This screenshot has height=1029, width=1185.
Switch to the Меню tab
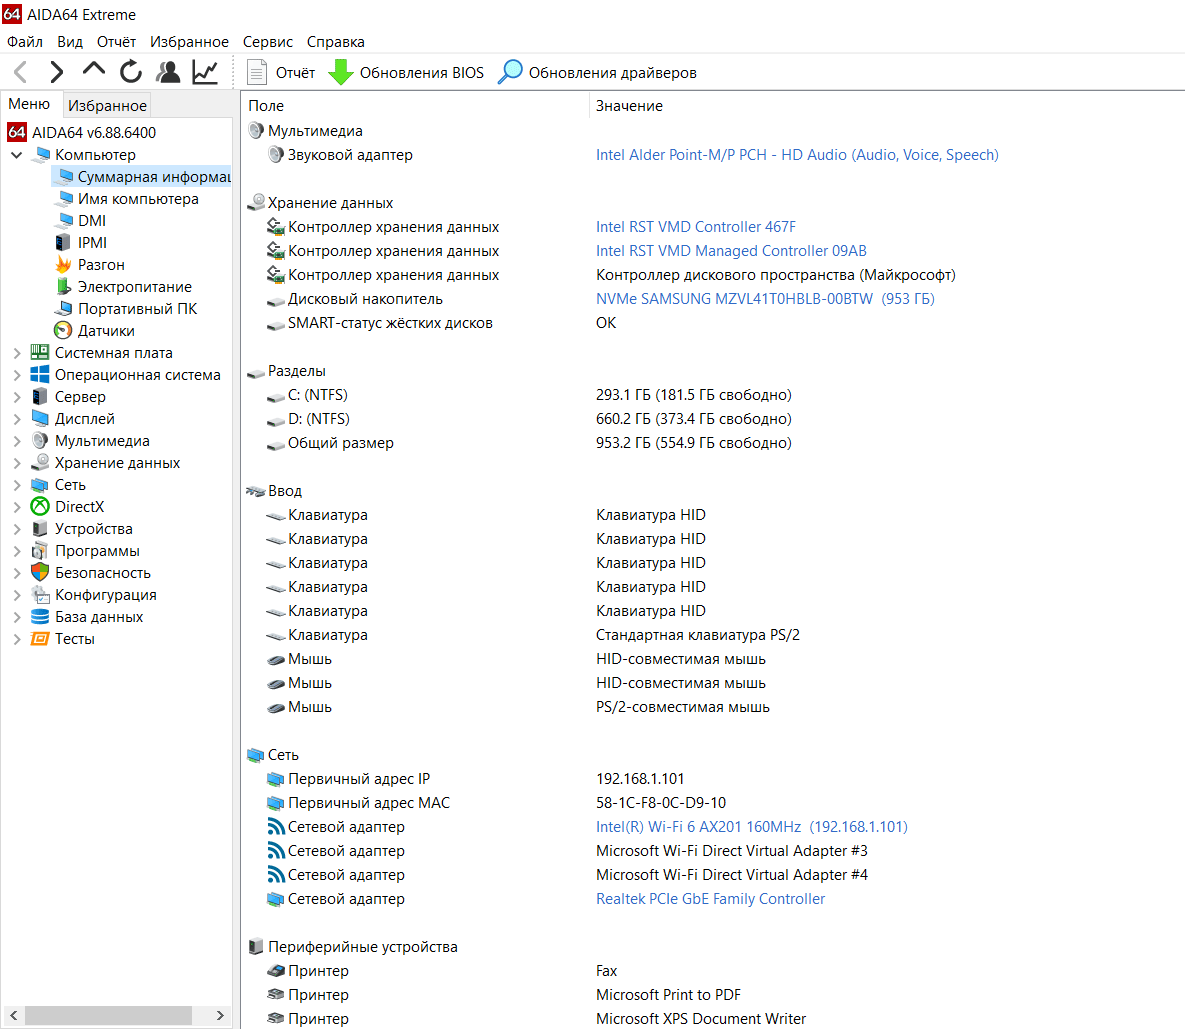coord(29,104)
